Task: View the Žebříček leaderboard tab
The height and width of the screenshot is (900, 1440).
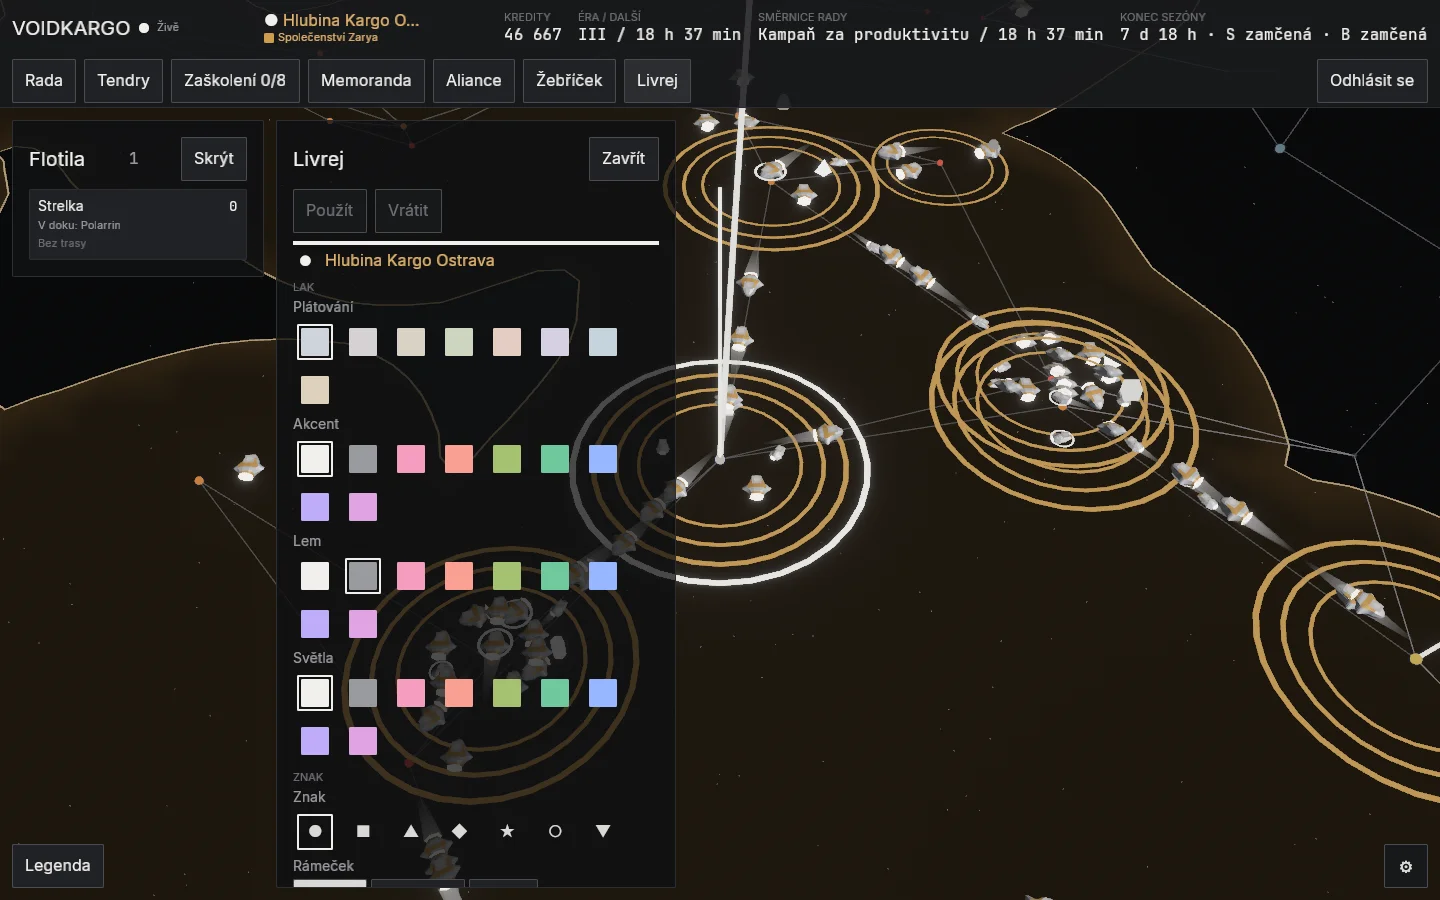Action: pyautogui.click(x=569, y=81)
